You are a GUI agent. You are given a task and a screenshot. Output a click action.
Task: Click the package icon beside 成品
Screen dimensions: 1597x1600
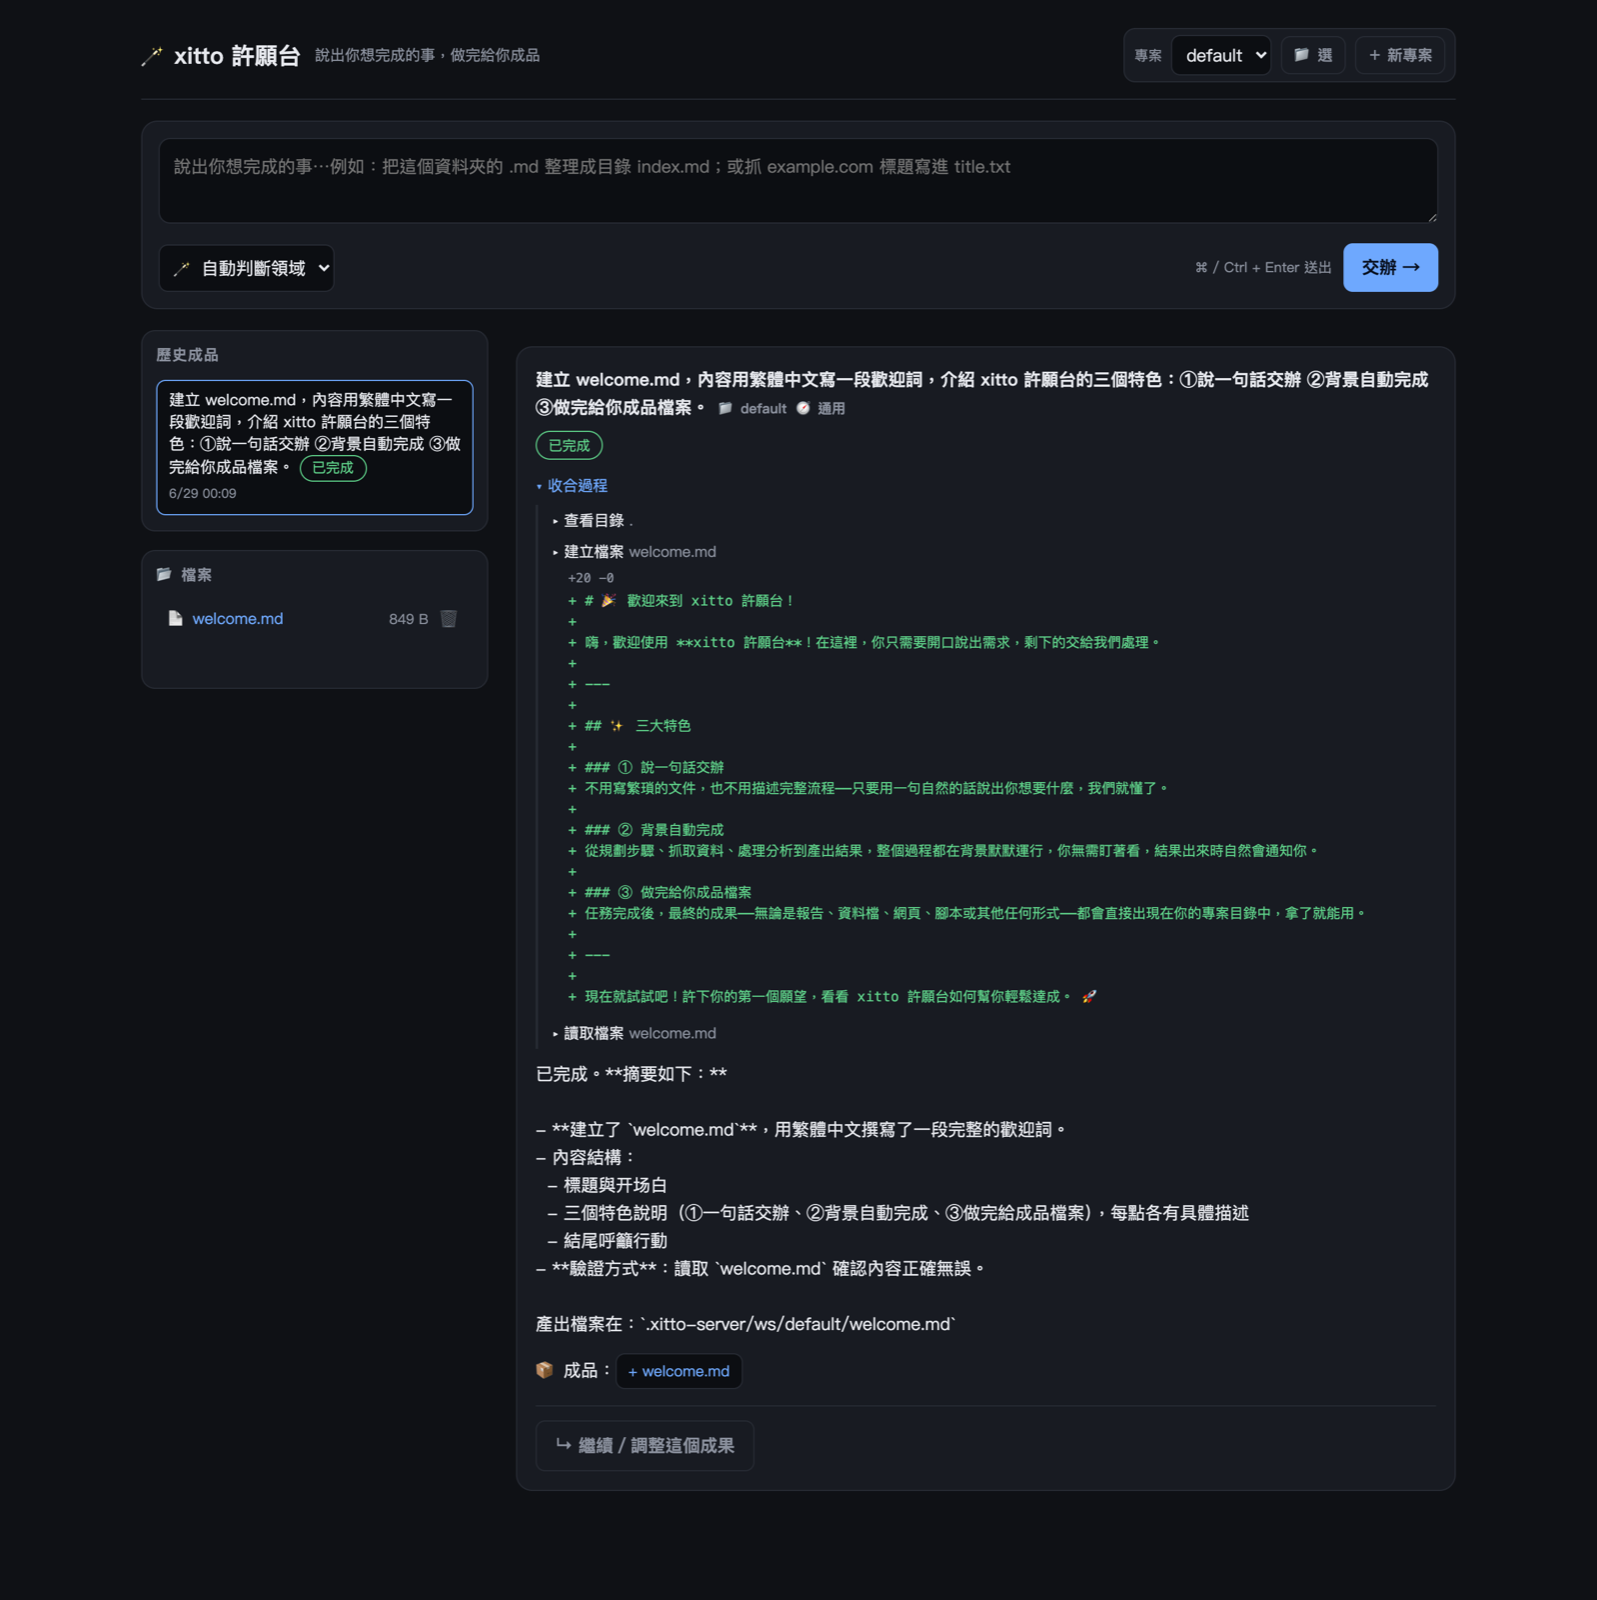click(545, 1370)
